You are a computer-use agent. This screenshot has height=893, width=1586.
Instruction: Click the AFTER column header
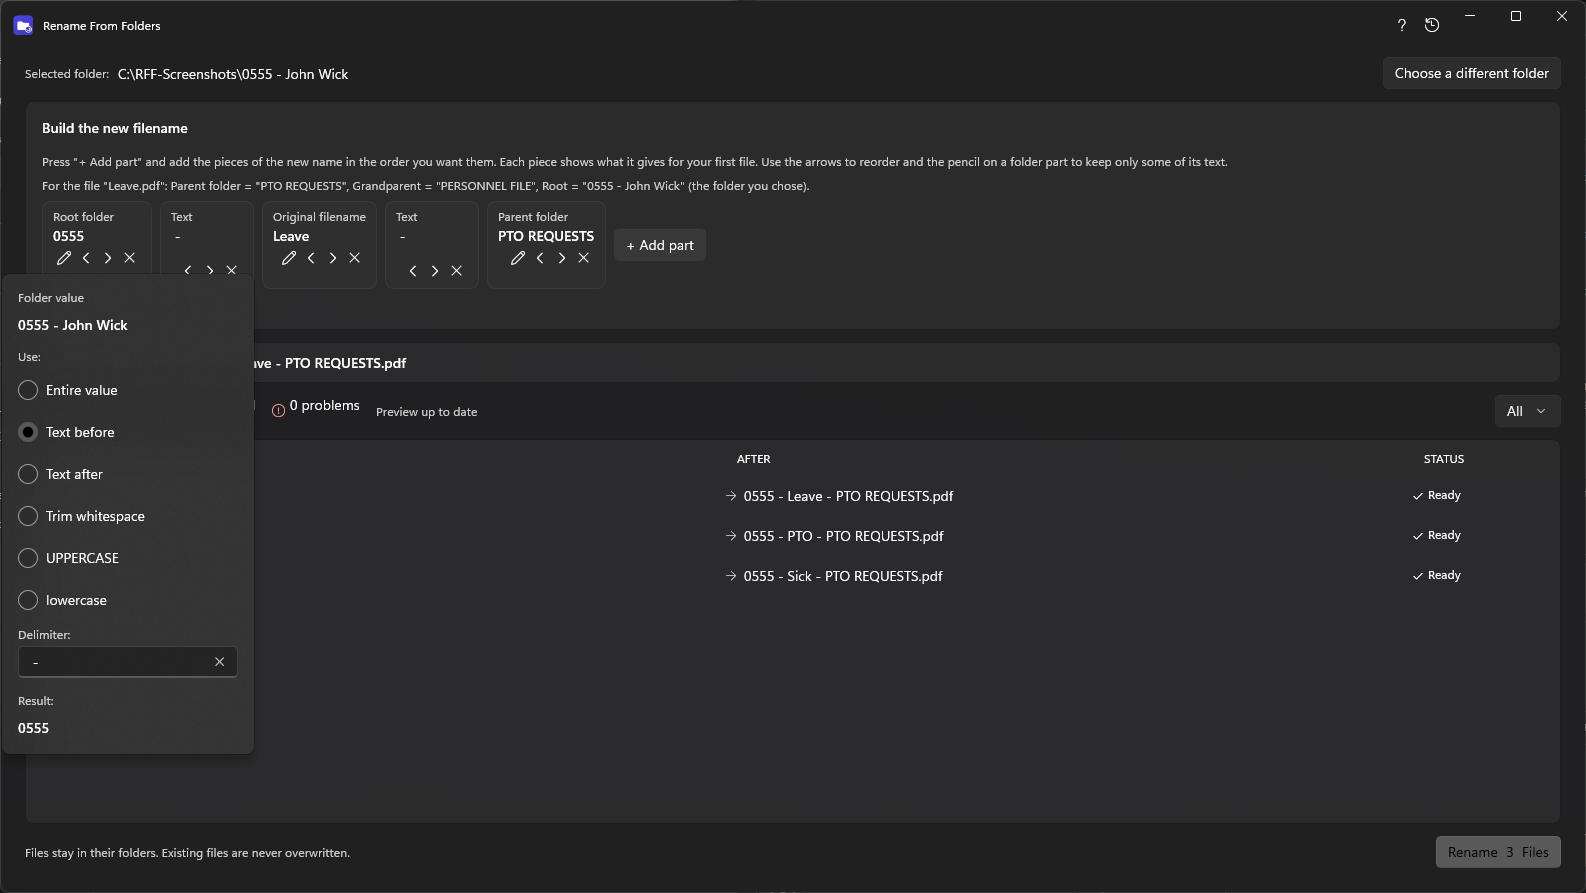click(x=754, y=459)
